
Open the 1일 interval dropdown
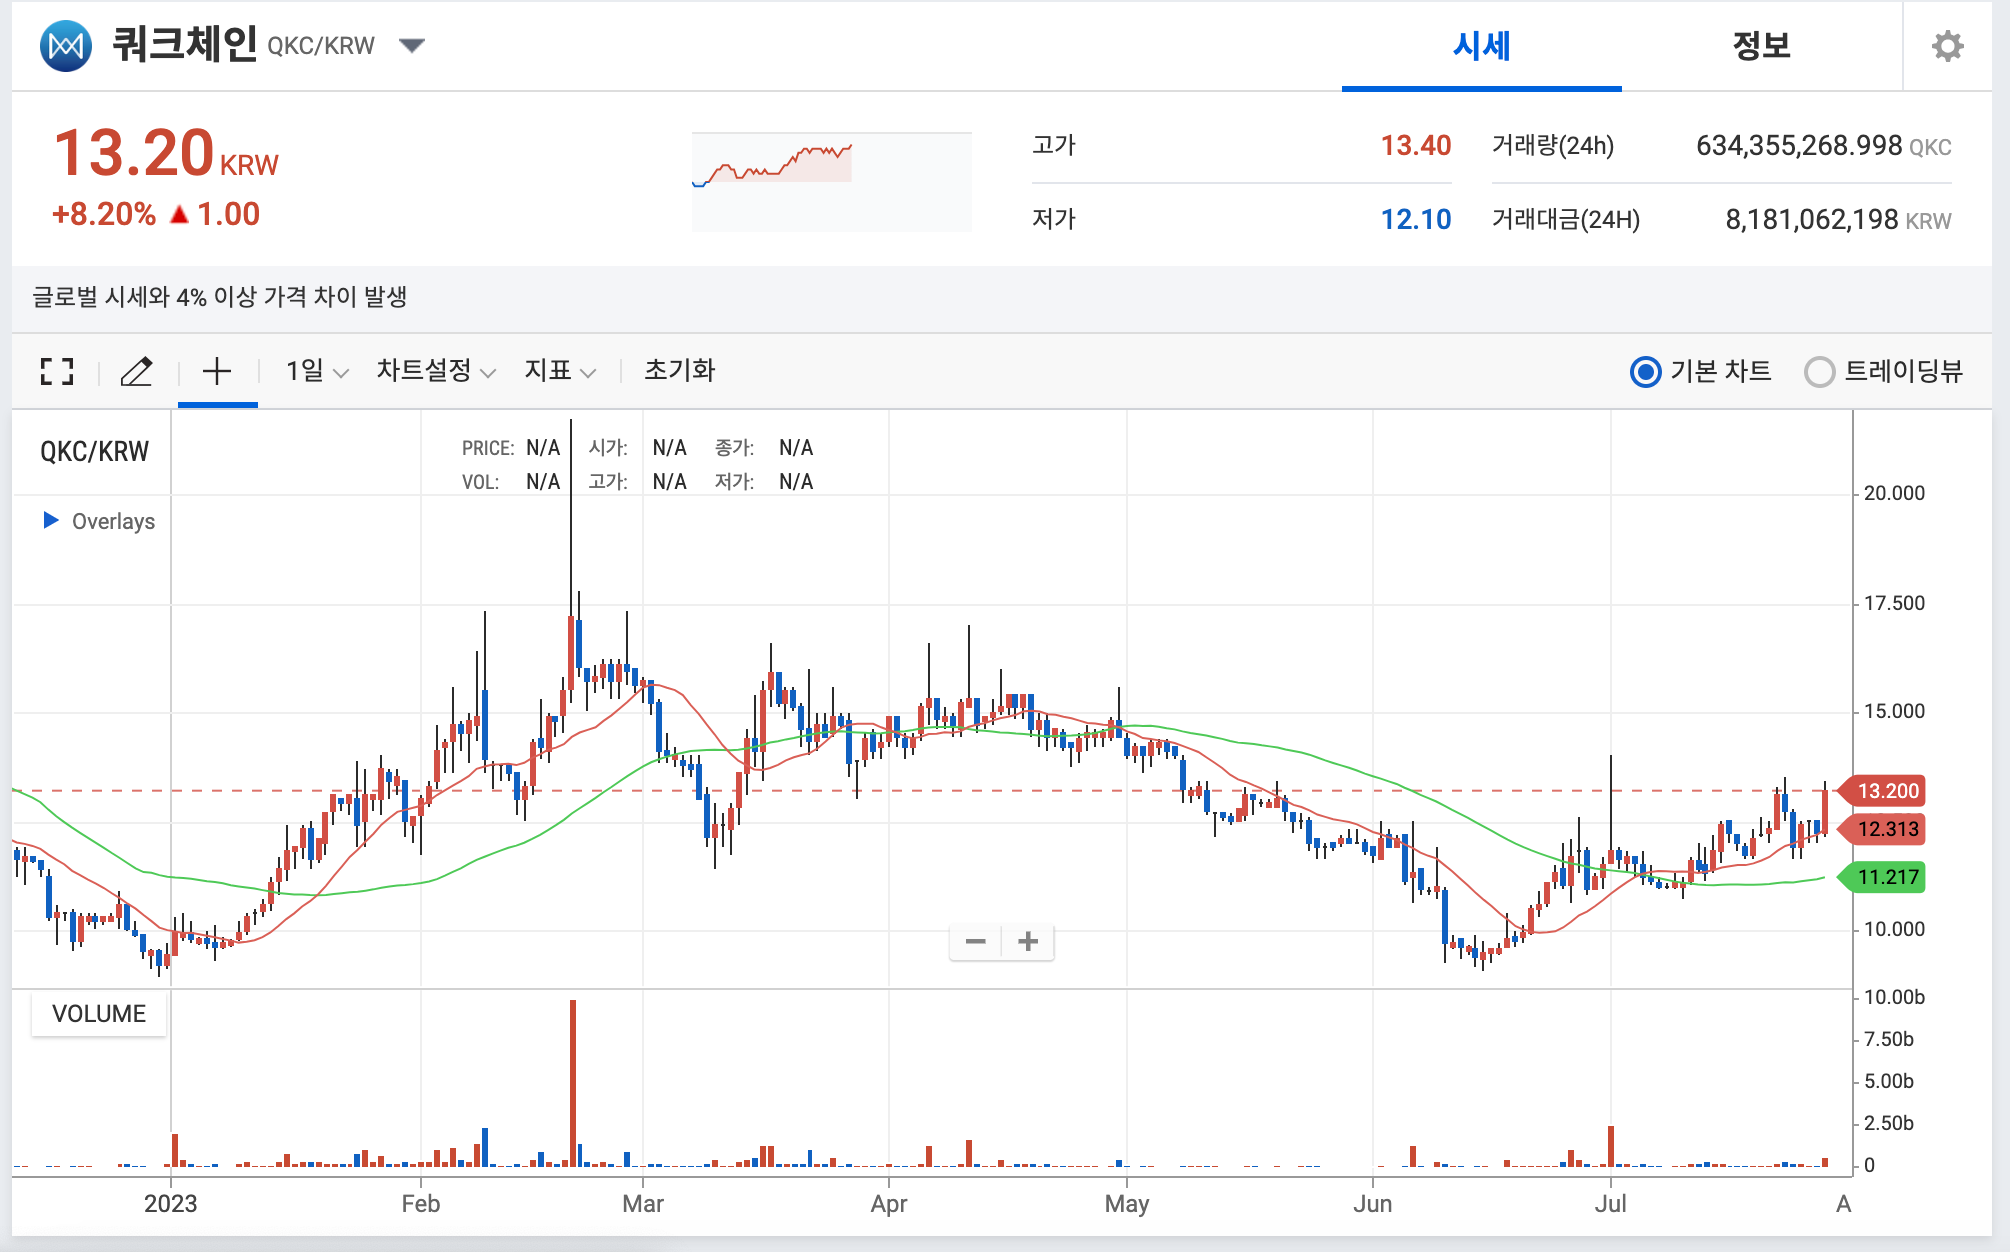[x=316, y=371]
